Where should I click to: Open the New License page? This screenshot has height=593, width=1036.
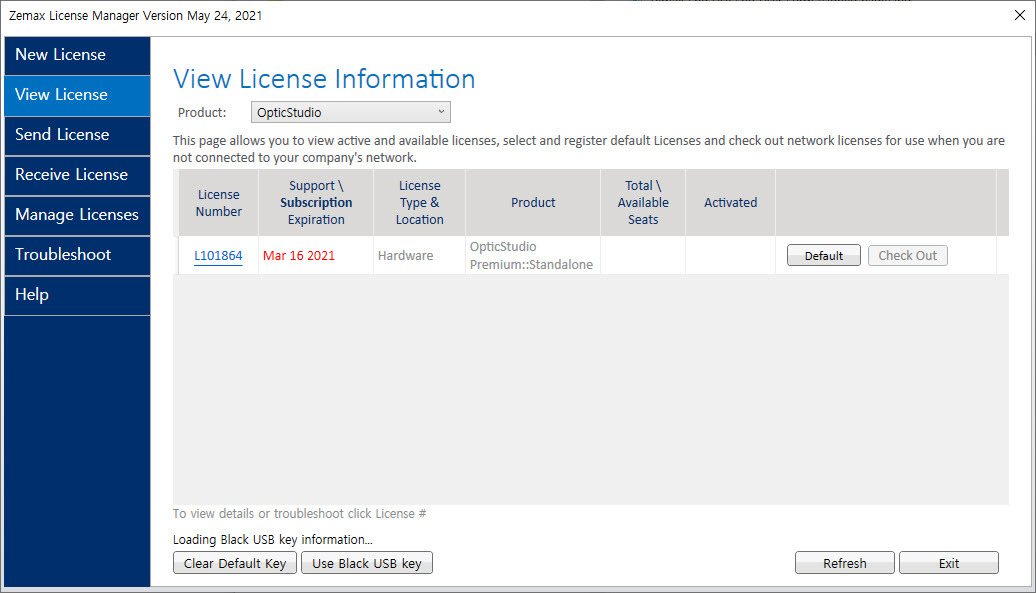tap(77, 55)
